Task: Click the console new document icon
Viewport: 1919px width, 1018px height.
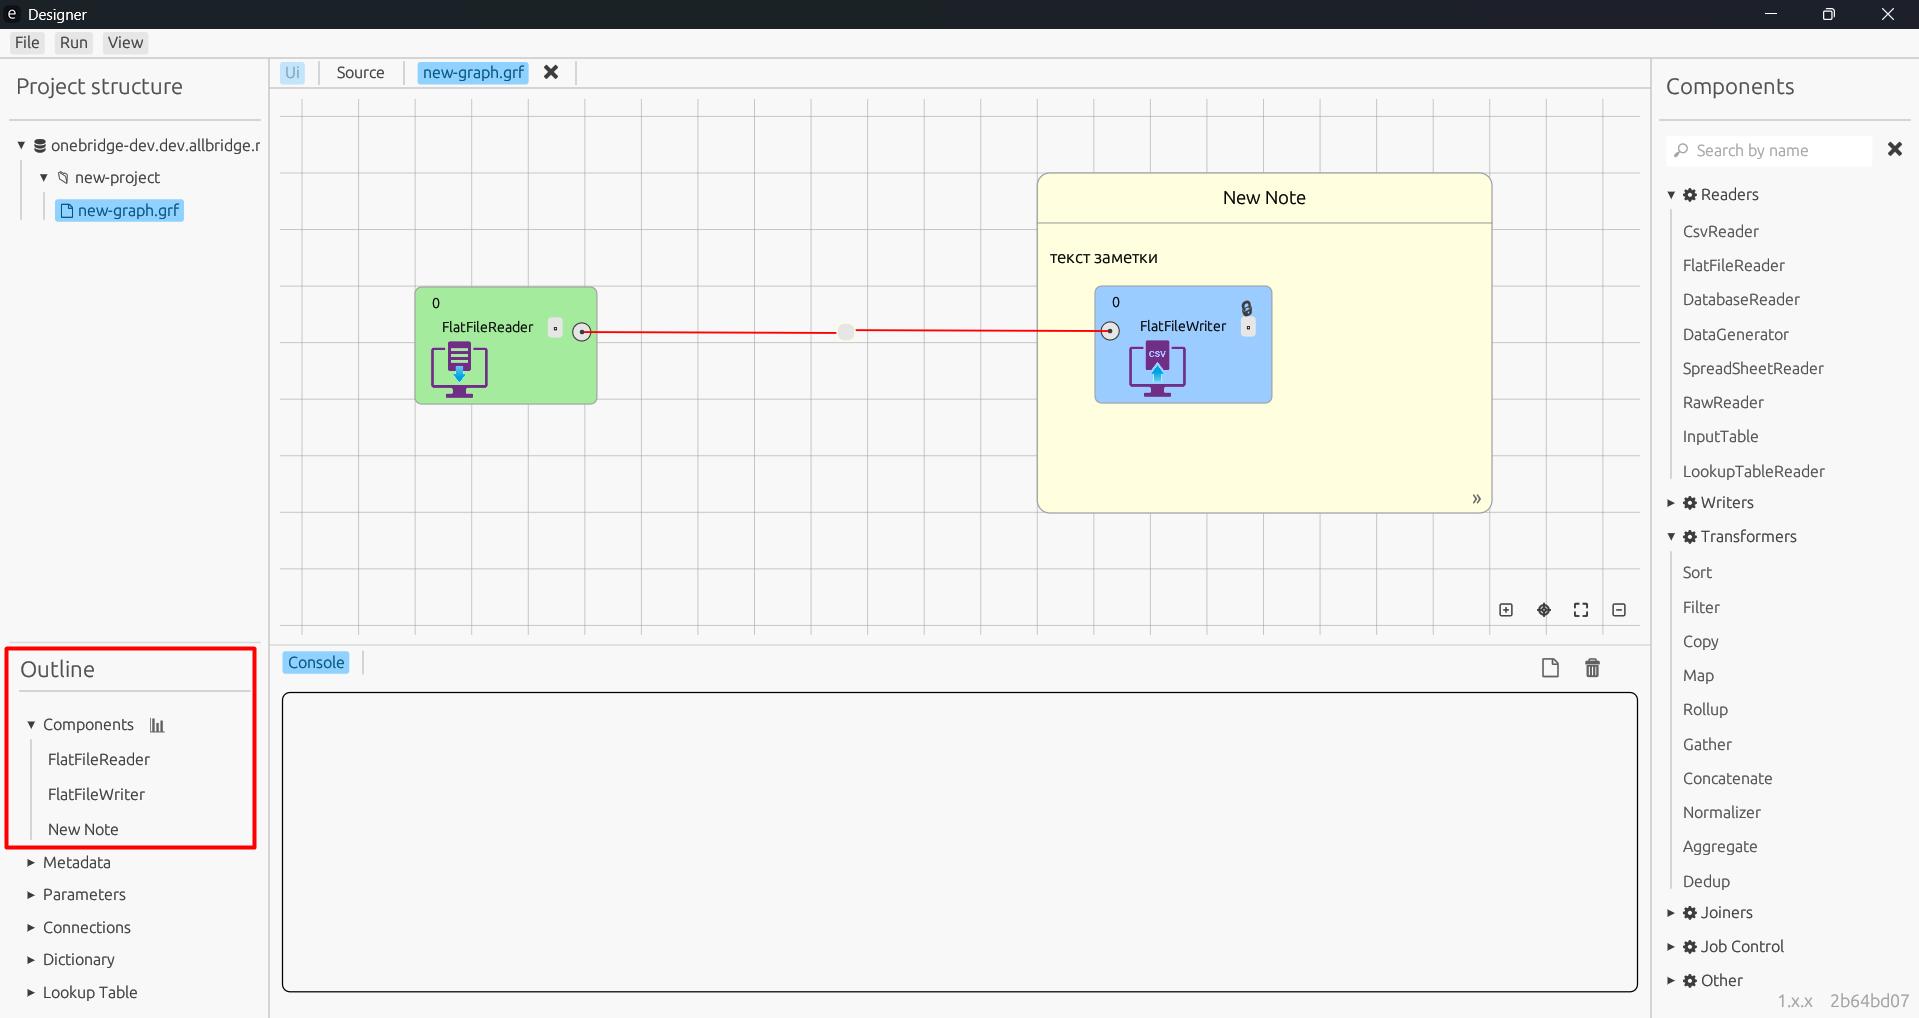Action: [x=1550, y=668]
